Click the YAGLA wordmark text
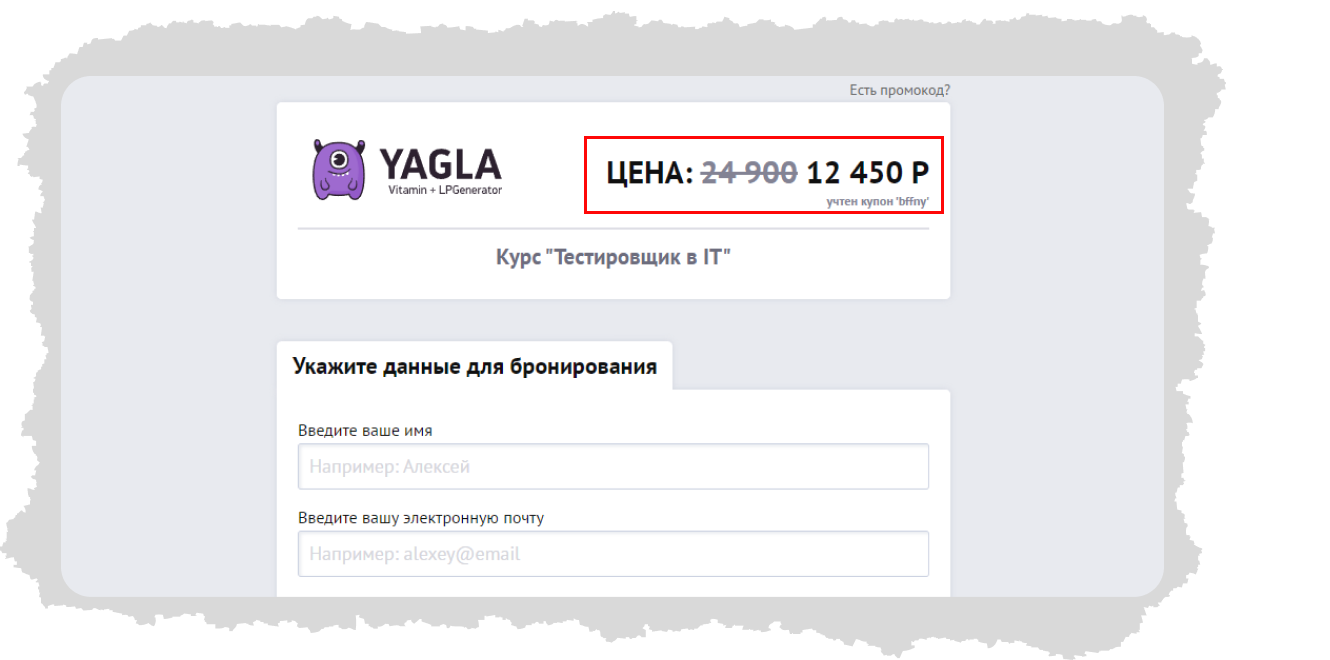This screenshot has width=1330, height=660. tap(440, 163)
